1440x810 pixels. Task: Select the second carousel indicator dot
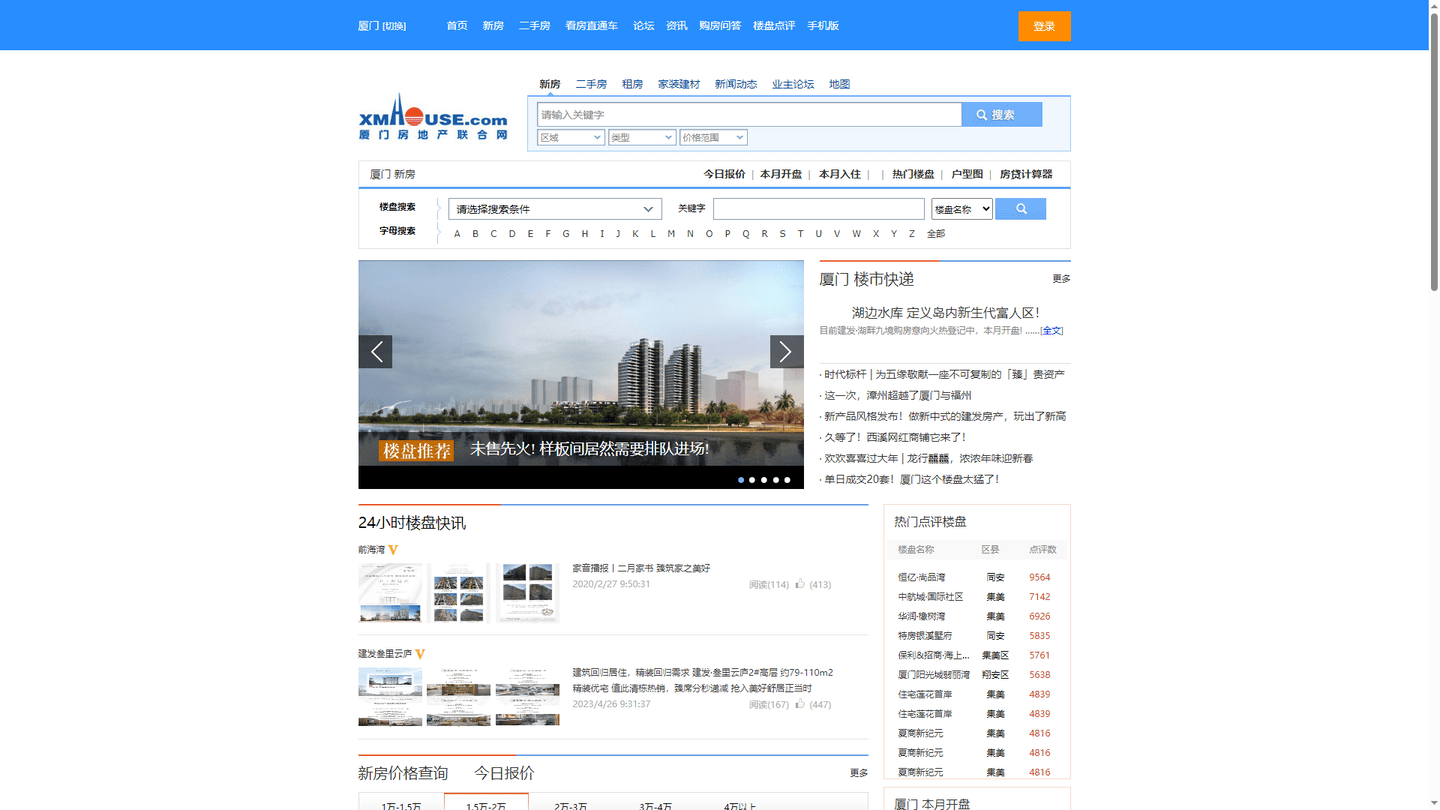click(x=752, y=480)
